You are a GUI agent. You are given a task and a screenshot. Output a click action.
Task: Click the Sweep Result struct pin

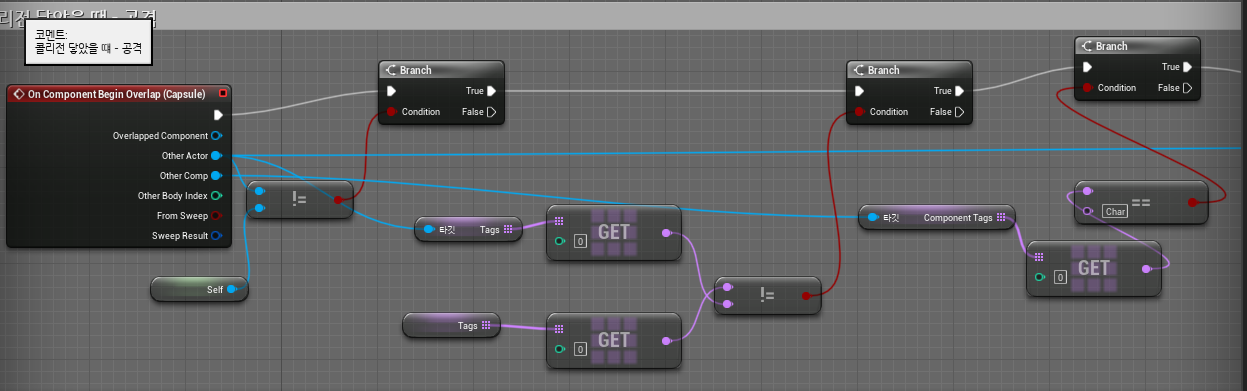216,236
